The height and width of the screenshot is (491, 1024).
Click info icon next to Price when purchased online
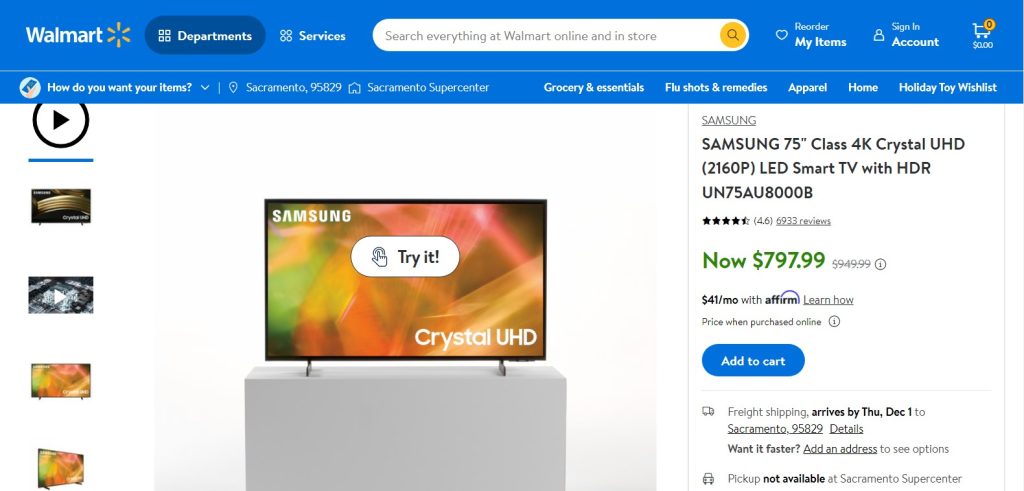click(x=834, y=321)
